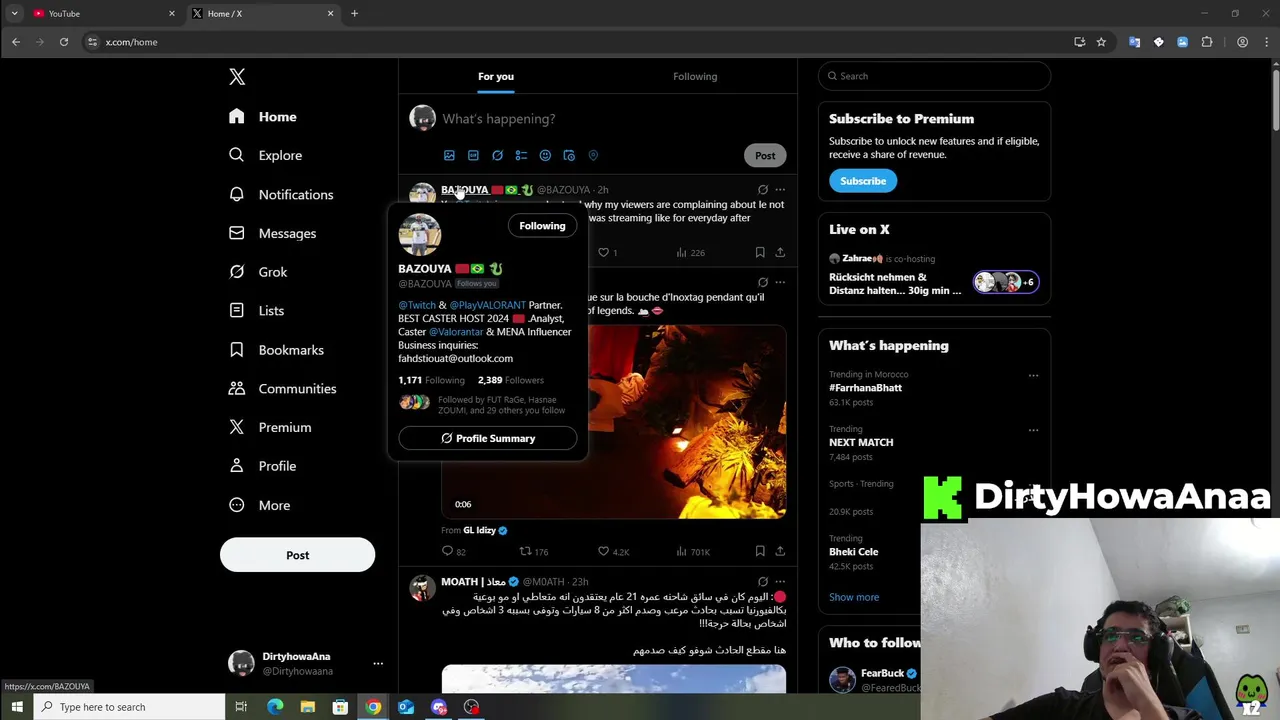The height and width of the screenshot is (720, 1280).
Task: Add a GIF in the composer
Action: (473, 155)
